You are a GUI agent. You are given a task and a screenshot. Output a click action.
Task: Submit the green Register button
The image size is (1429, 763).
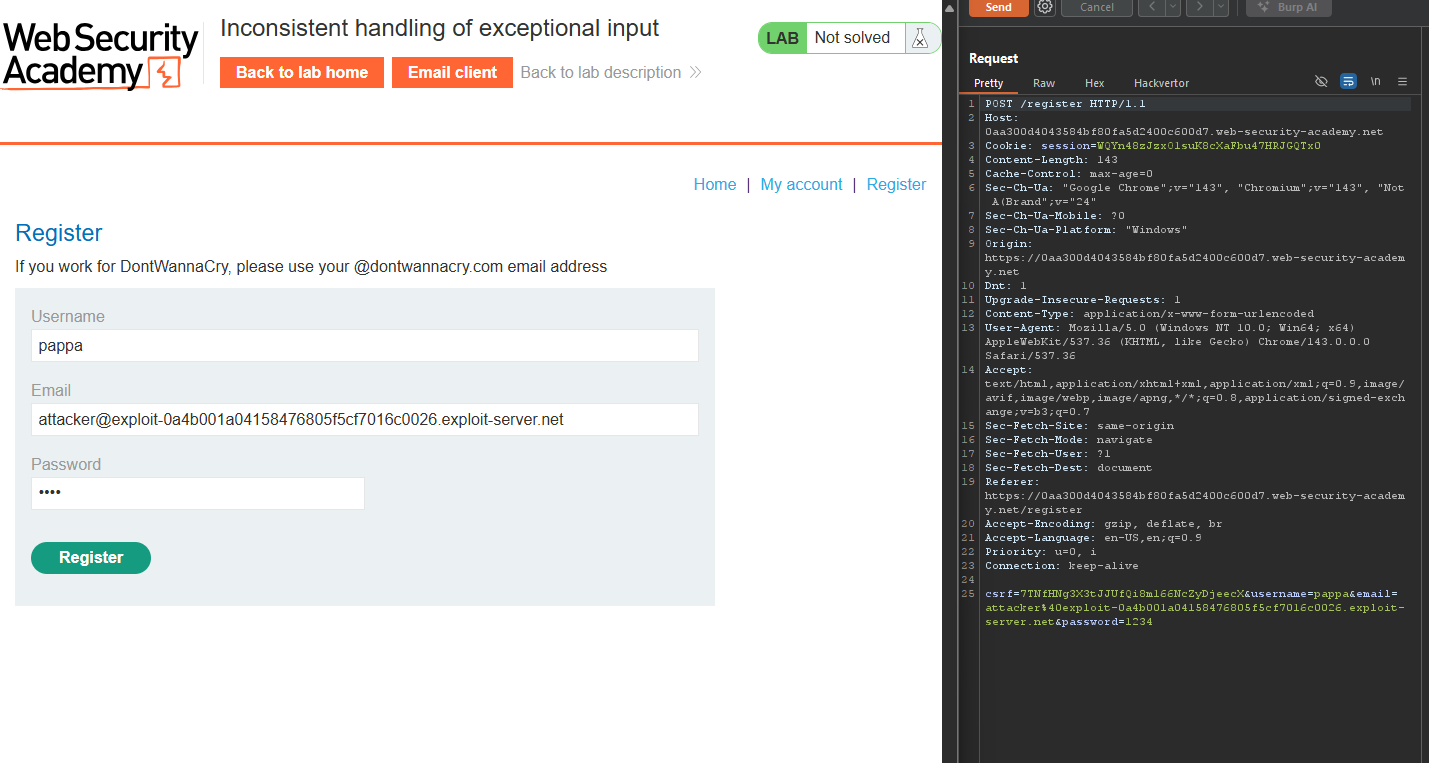pyautogui.click(x=91, y=558)
